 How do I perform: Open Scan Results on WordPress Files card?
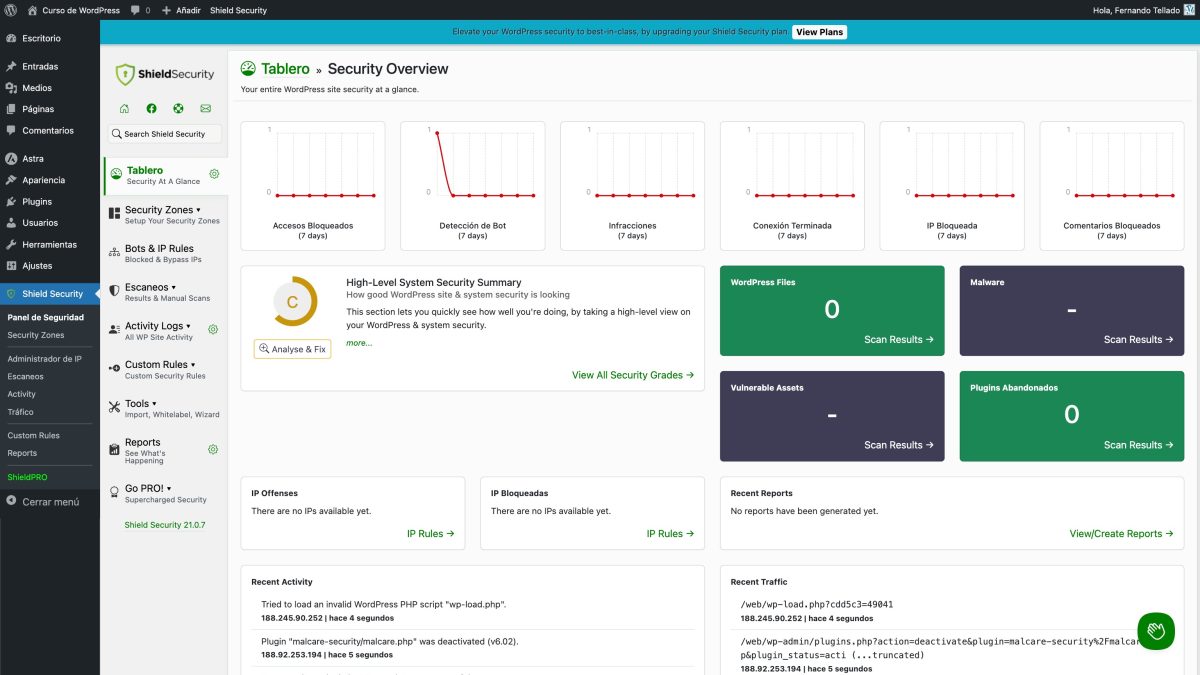point(898,340)
